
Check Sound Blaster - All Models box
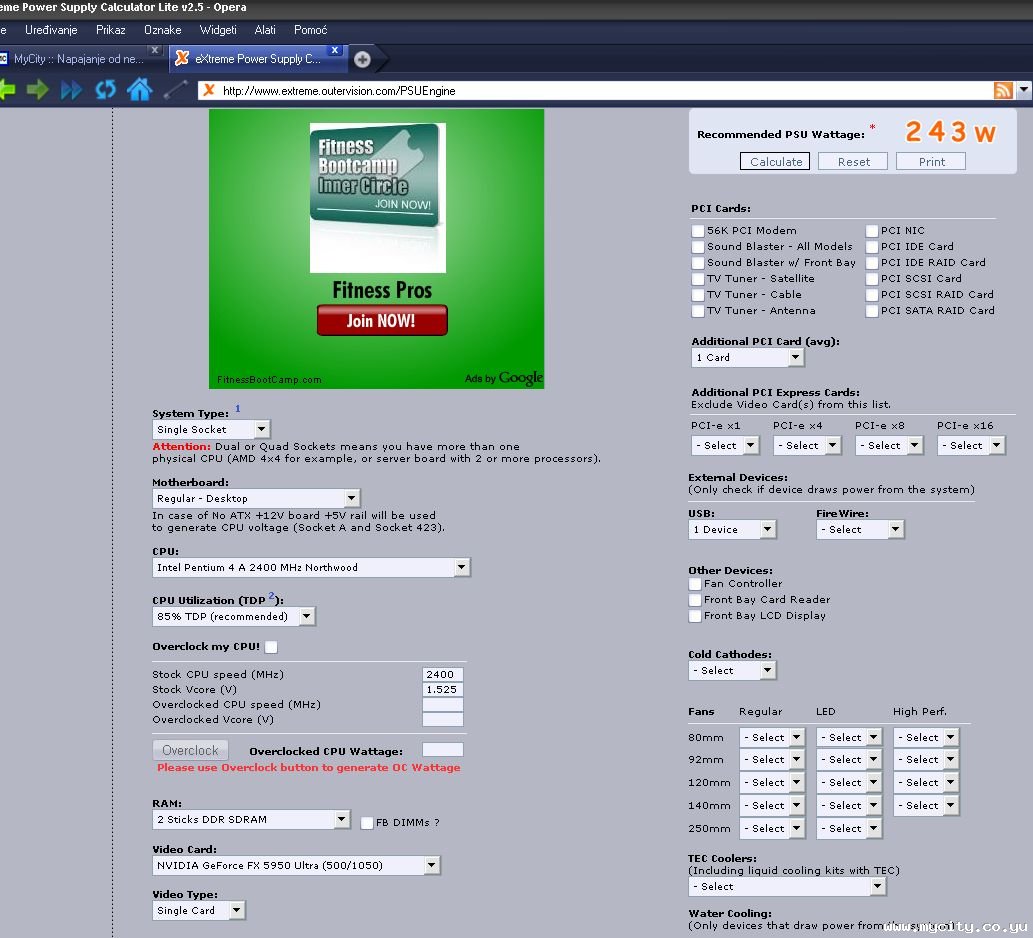click(698, 246)
